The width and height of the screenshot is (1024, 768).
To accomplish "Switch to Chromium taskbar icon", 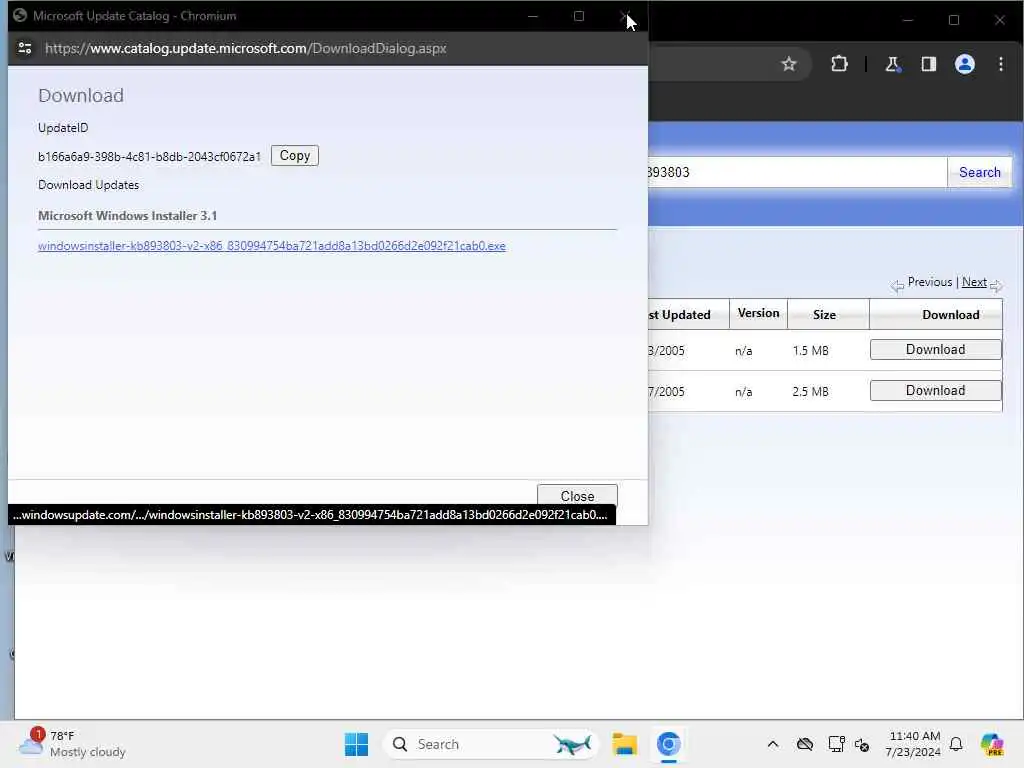I will click(x=669, y=744).
